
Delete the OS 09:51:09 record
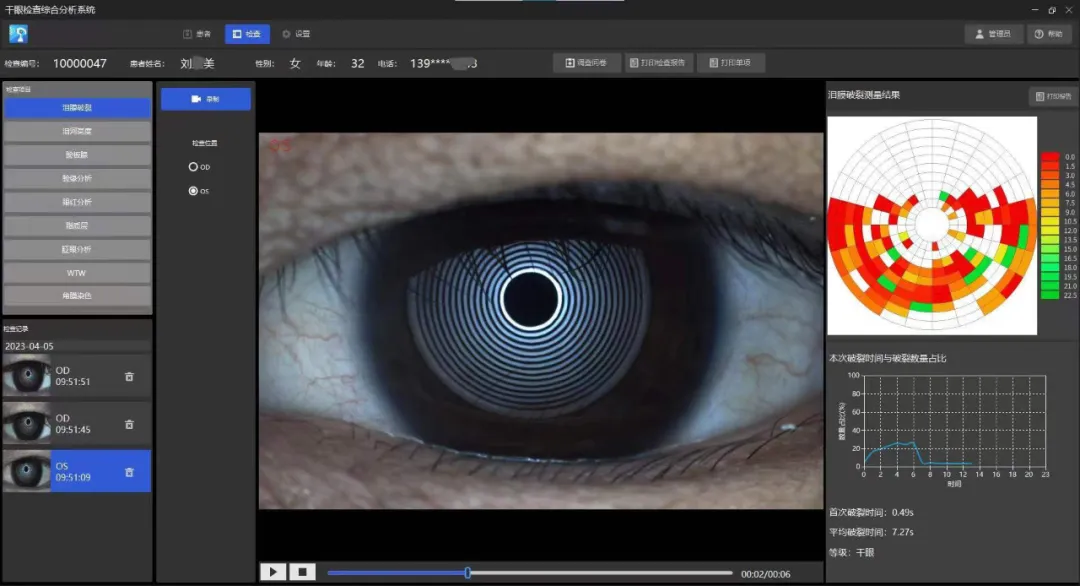[x=129, y=472]
